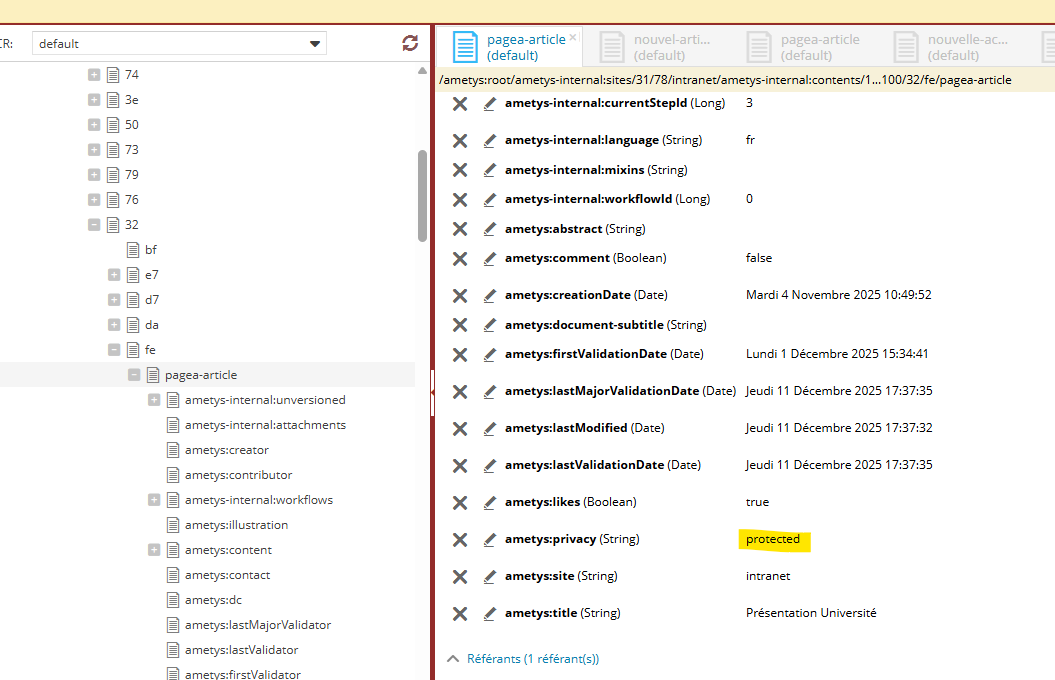Expand ametys-internal:workflows node
Image resolution: width=1055 pixels, height=680 pixels.
154,500
